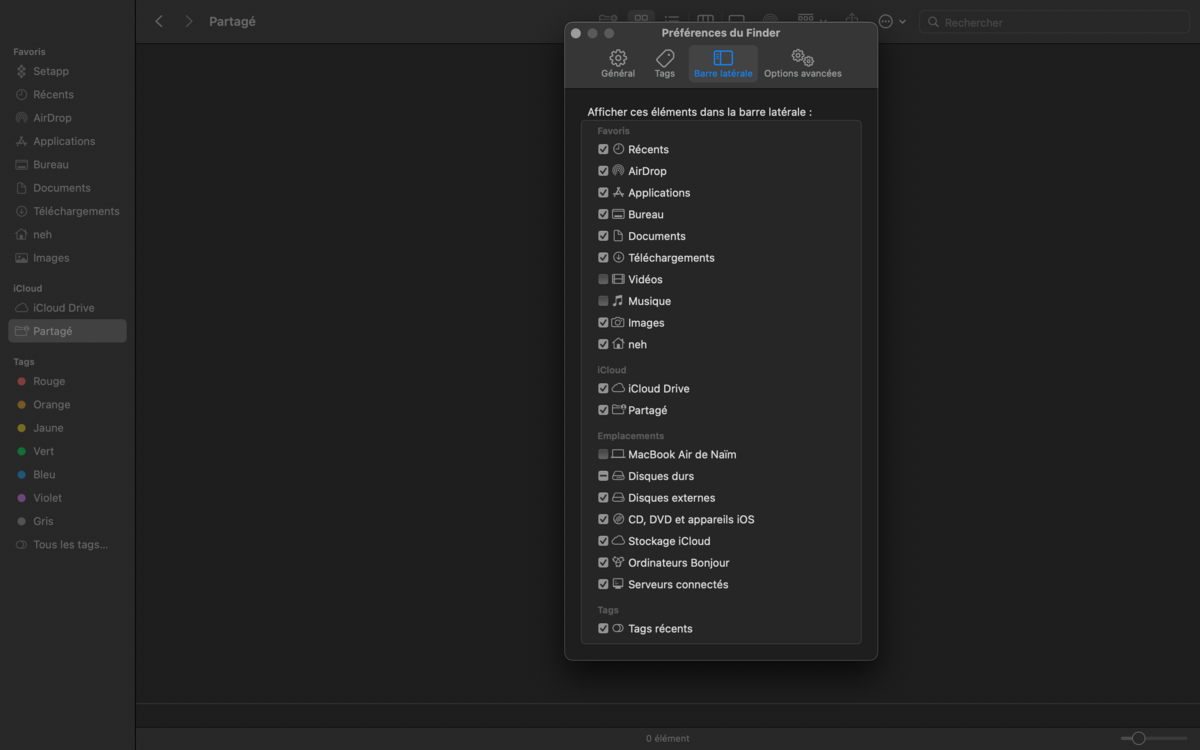This screenshot has height=750, width=1200.
Task: Select the Barre latérale preferences tab
Action: pyautogui.click(x=723, y=64)
